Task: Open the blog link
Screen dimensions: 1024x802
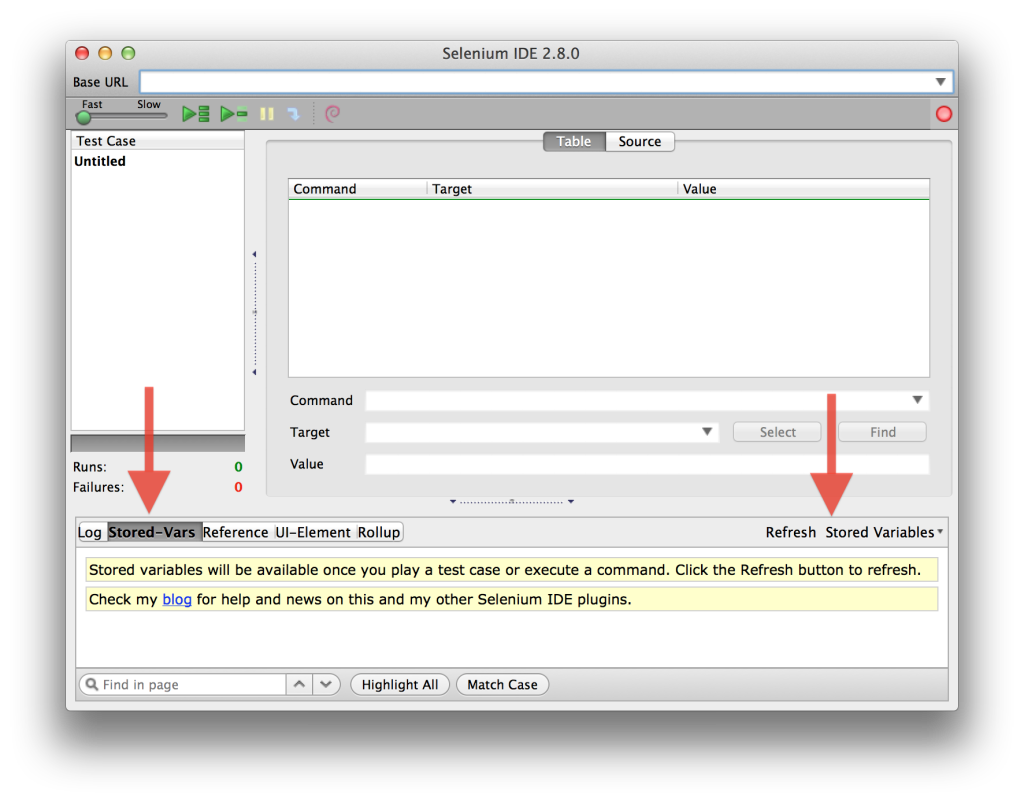Action: [x=177, y=599]
